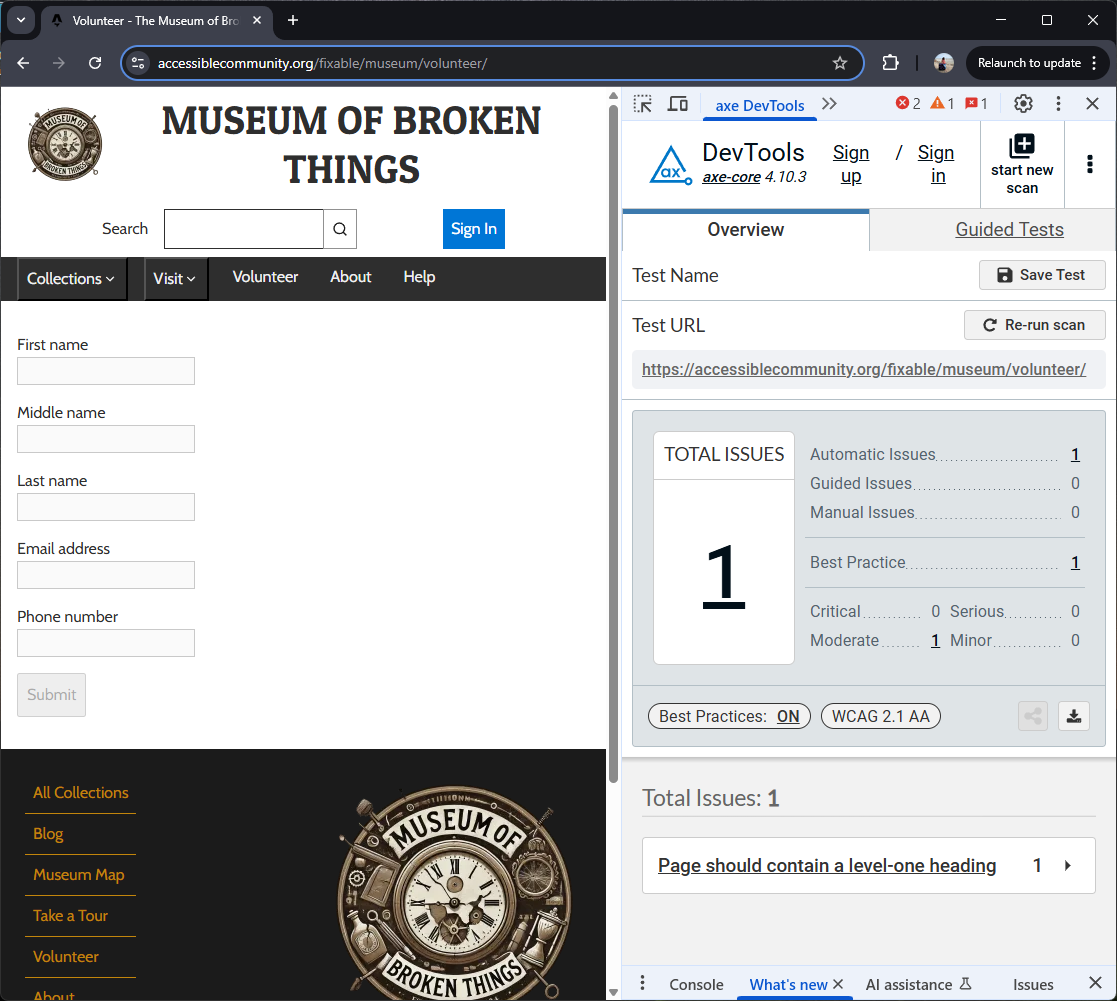This screenshot has width=1117, height=1001.
Task: Toggle the device toolbar icon
Action: 677,104
